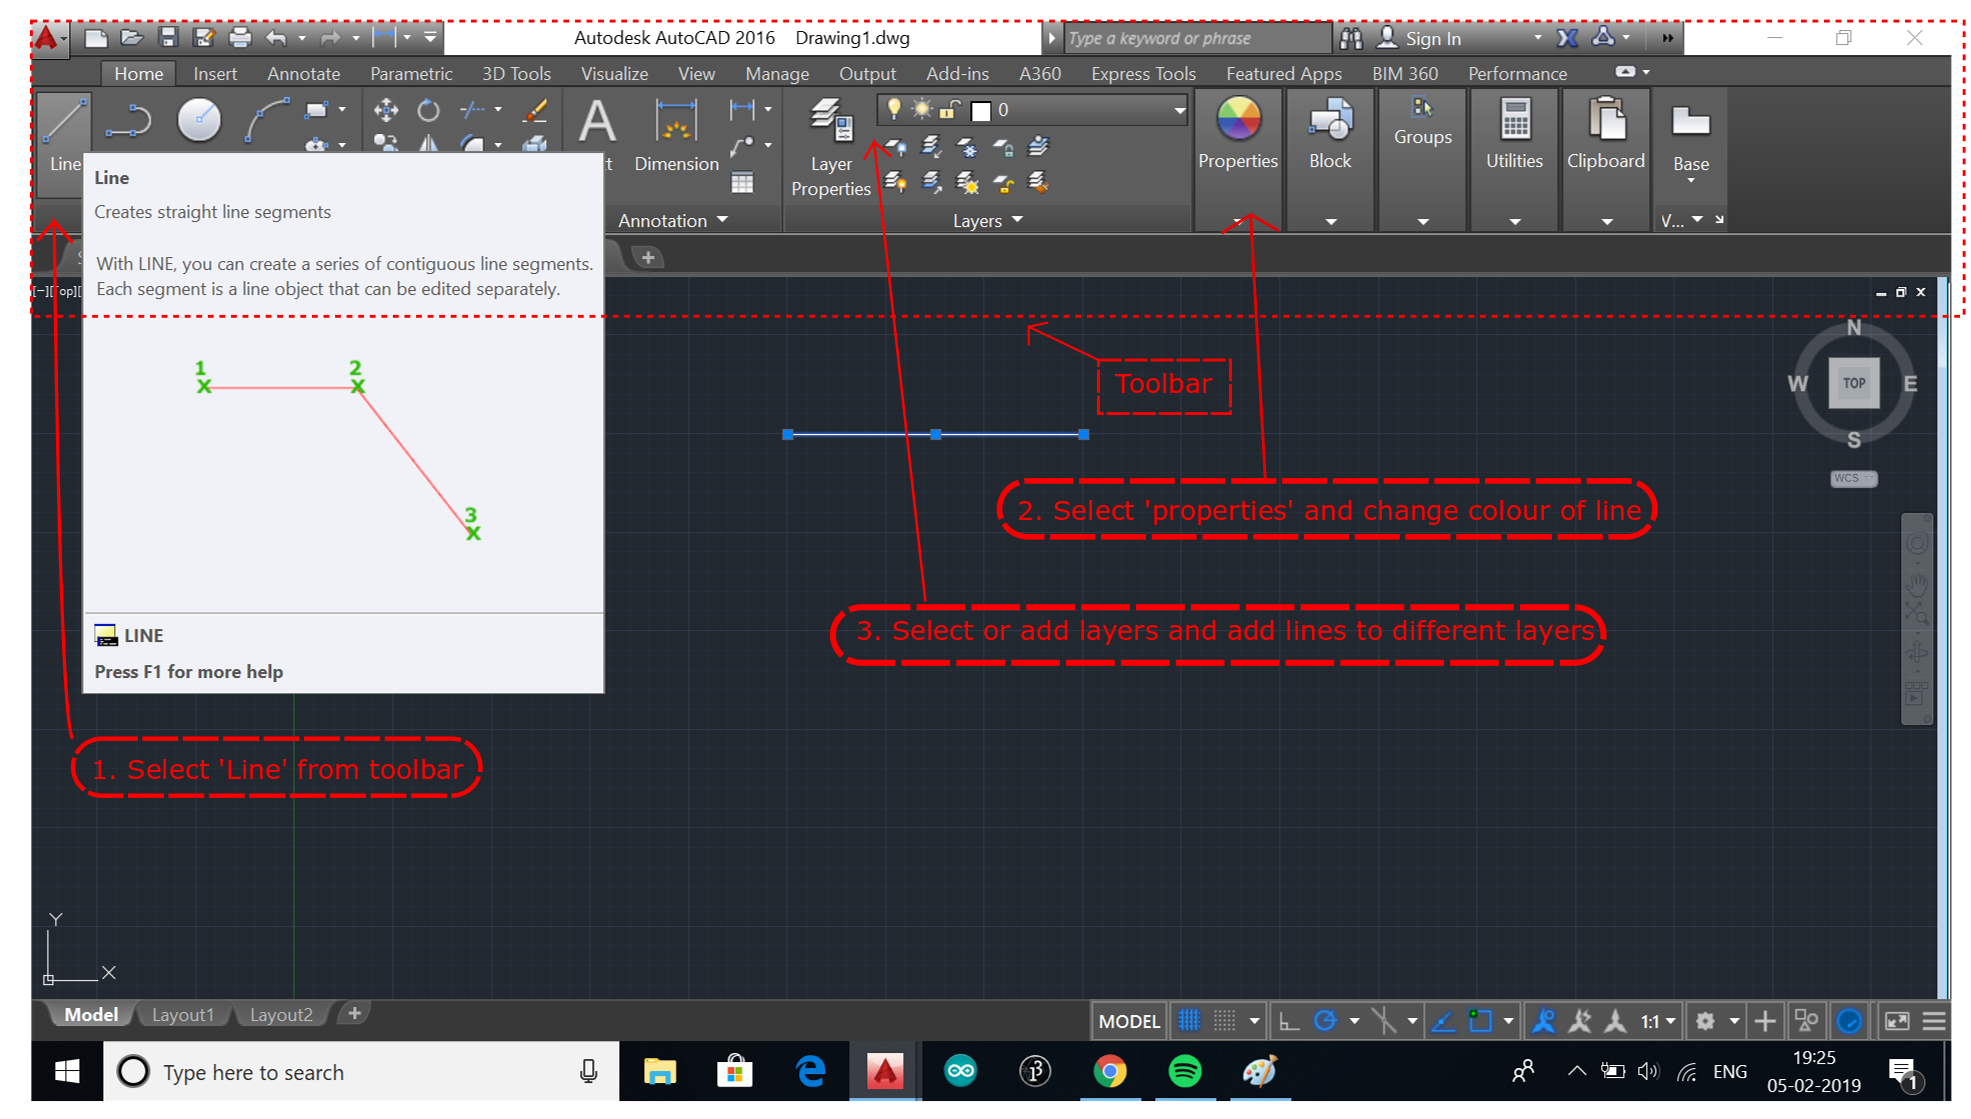Select the Text tool icon

point(597,122)
